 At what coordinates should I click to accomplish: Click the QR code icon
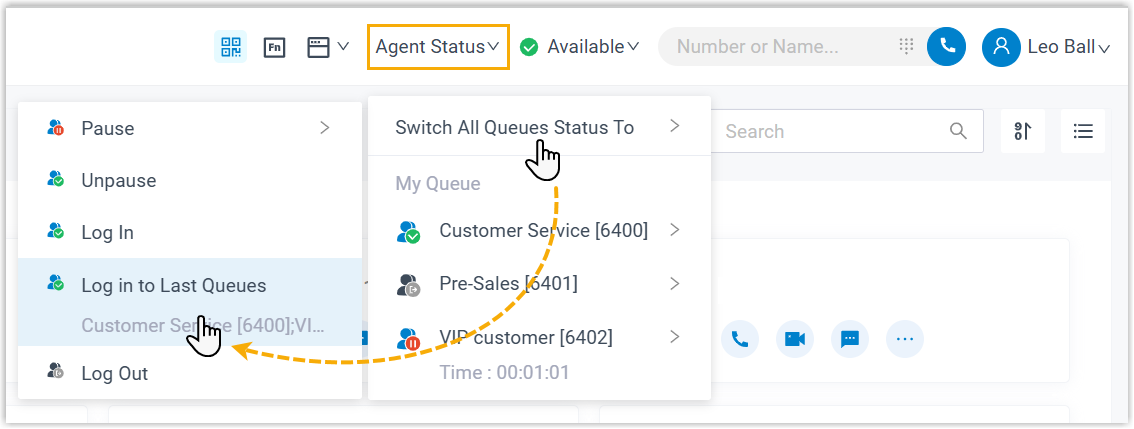point(231,46)
